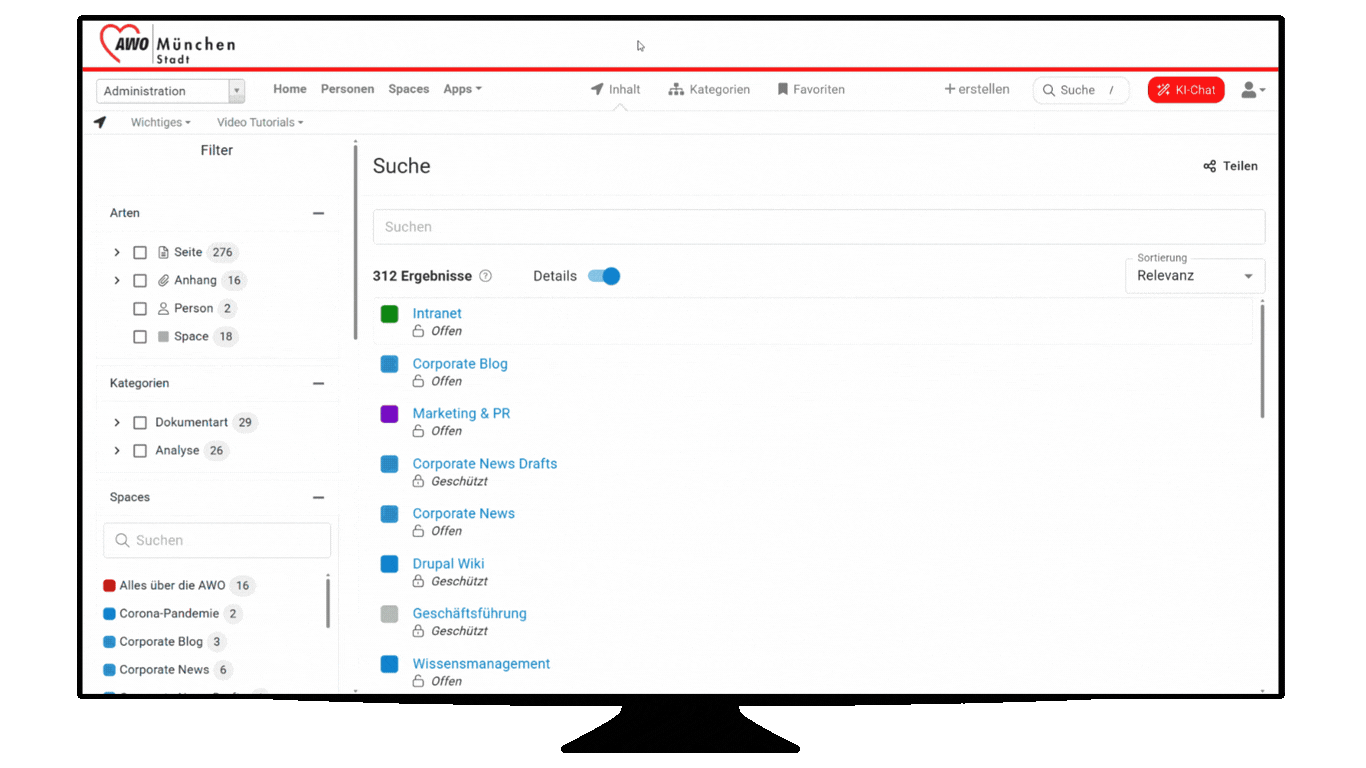Click the blue Corona-Pandemie color swatch

pyautogui.click(x=110, y=614)
